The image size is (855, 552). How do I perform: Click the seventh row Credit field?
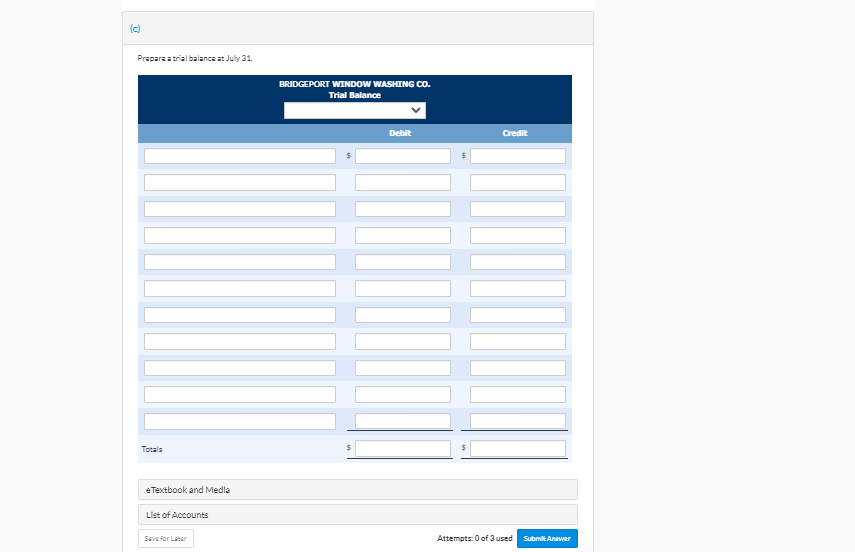(x=518, y=315)
